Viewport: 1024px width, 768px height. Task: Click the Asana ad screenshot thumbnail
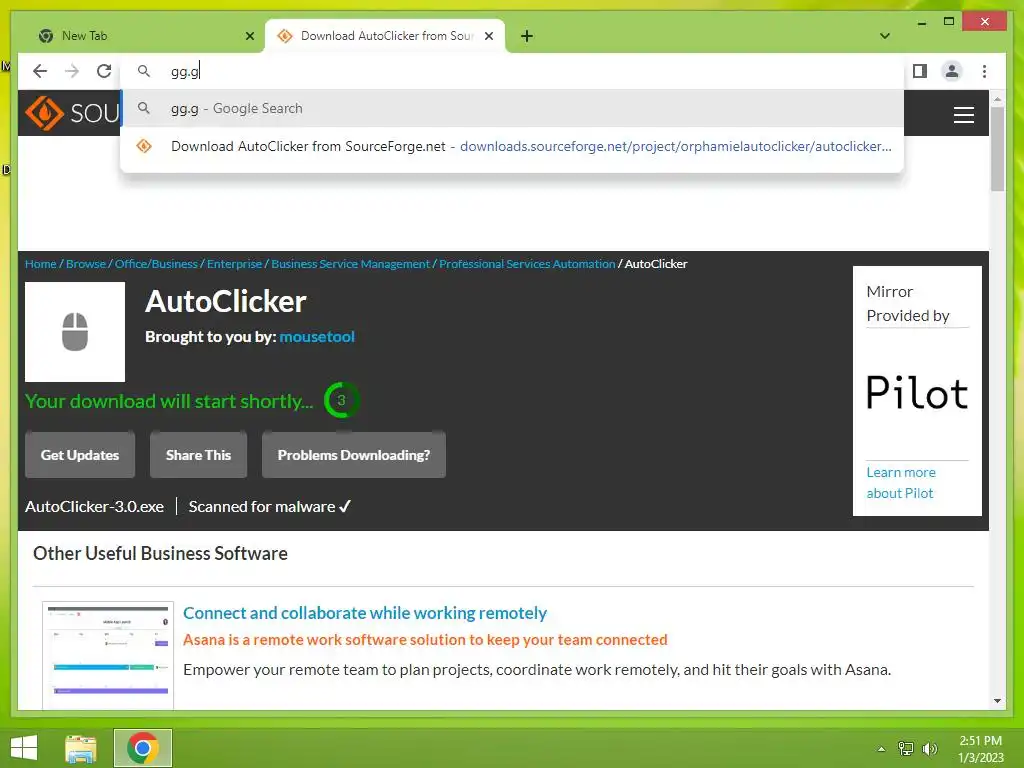point(108,655)
